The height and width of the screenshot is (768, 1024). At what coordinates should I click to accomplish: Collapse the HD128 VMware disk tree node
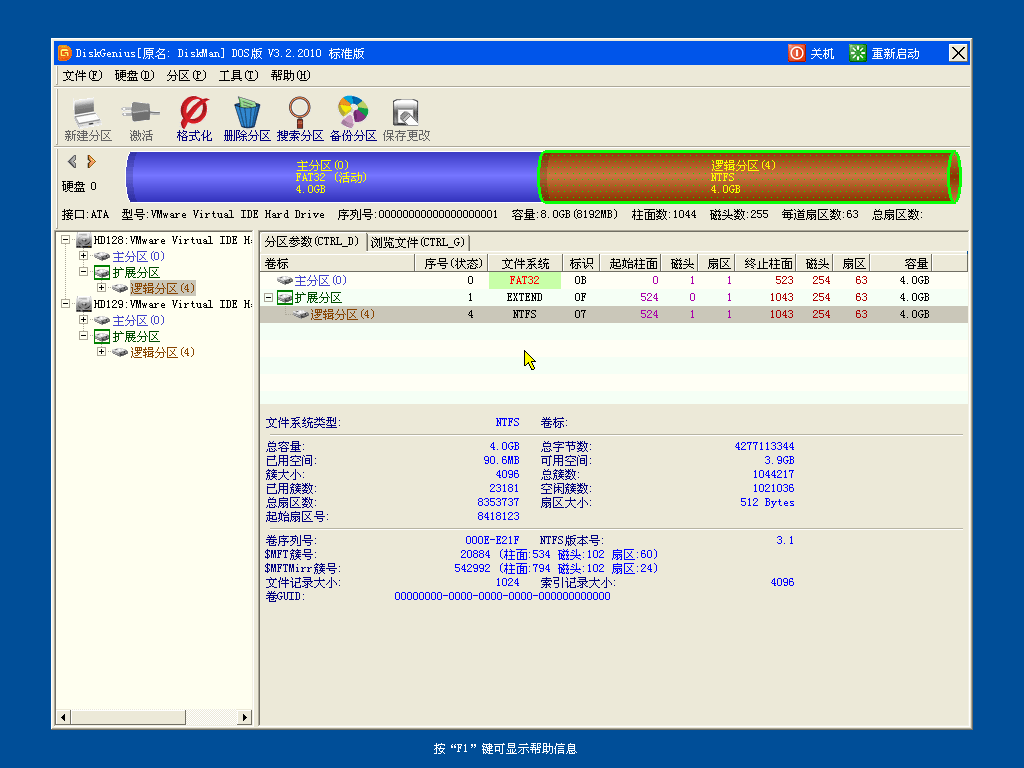point(67,241)
